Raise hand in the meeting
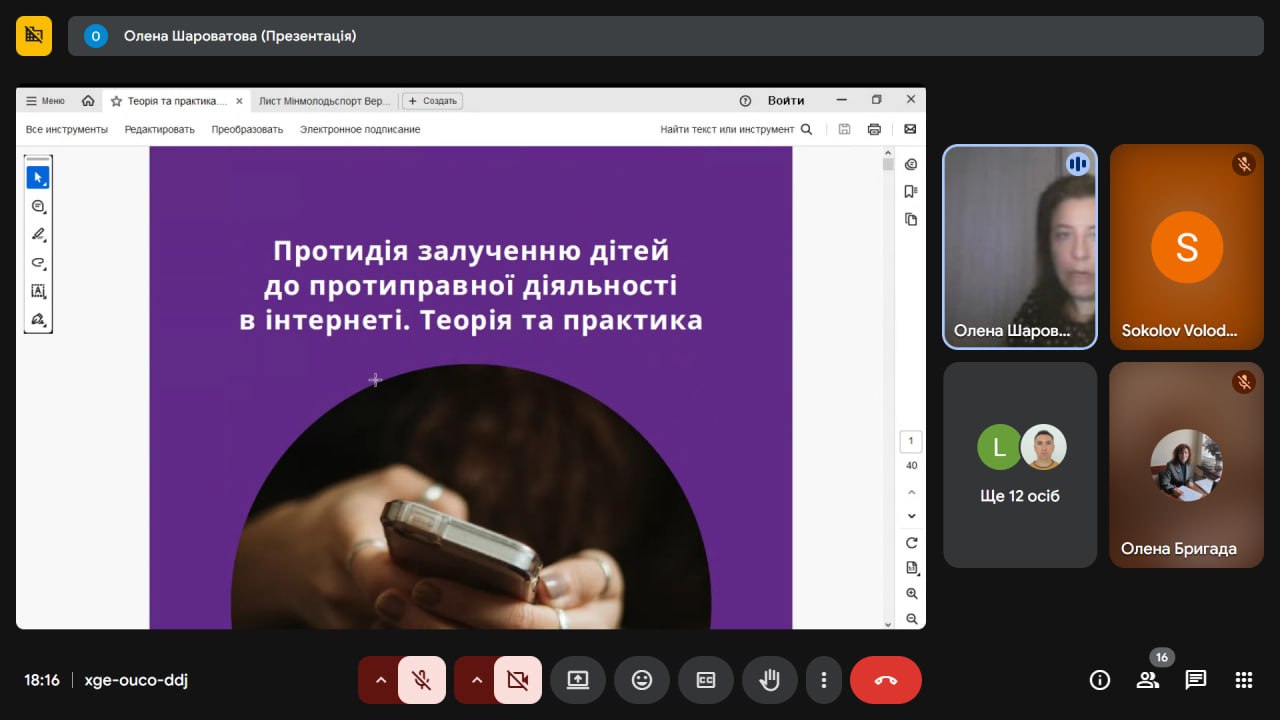This screenshot has width=1280, height=720. click(770, 680)
